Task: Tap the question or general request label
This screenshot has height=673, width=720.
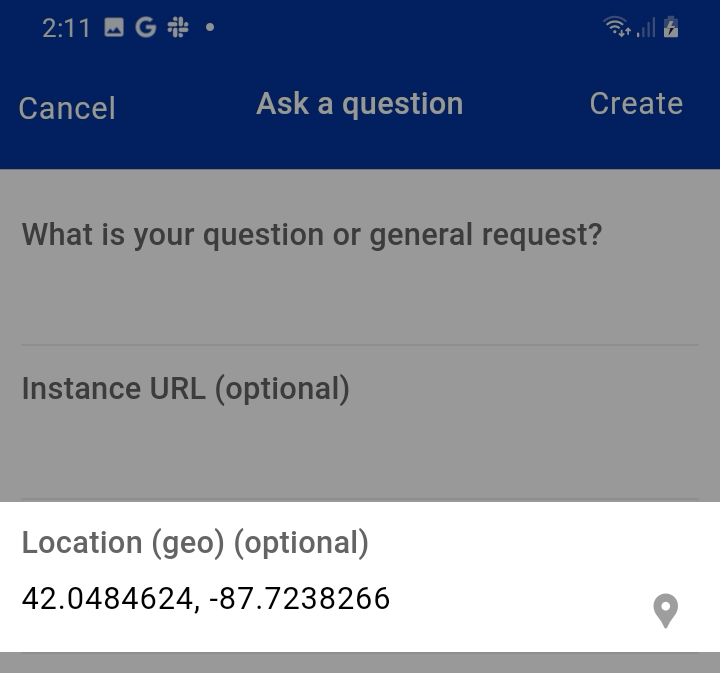Action: pos(312,235)
